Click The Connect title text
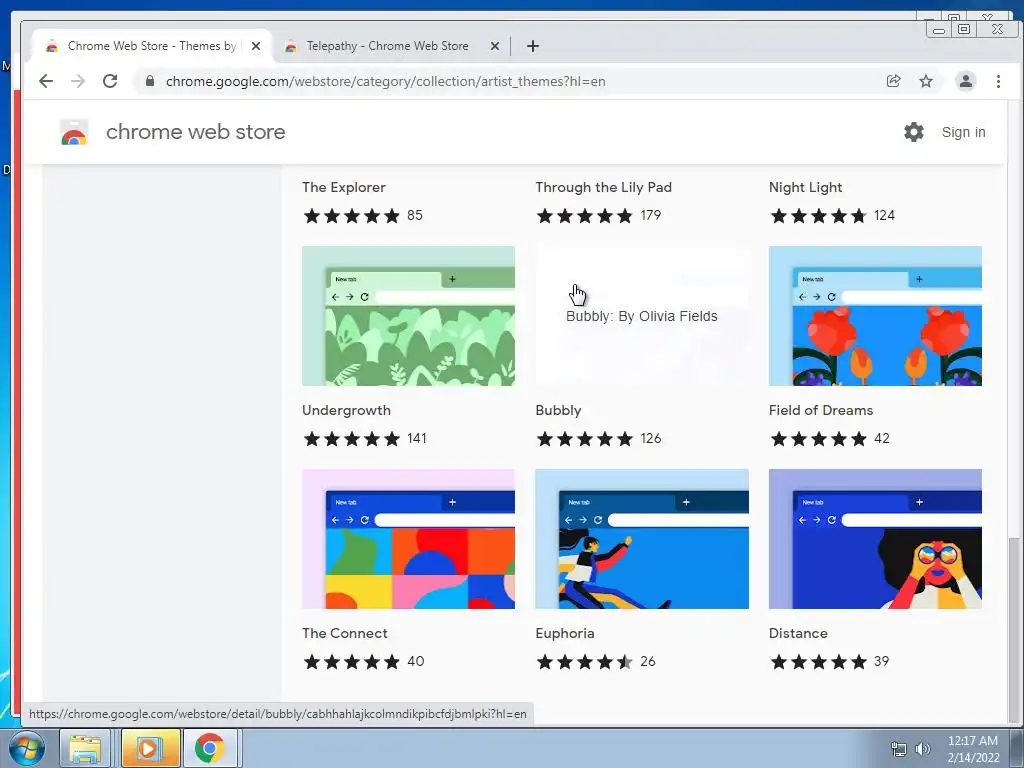The width and height of the screenshot is (1024, 768). (x=344, y=633)
